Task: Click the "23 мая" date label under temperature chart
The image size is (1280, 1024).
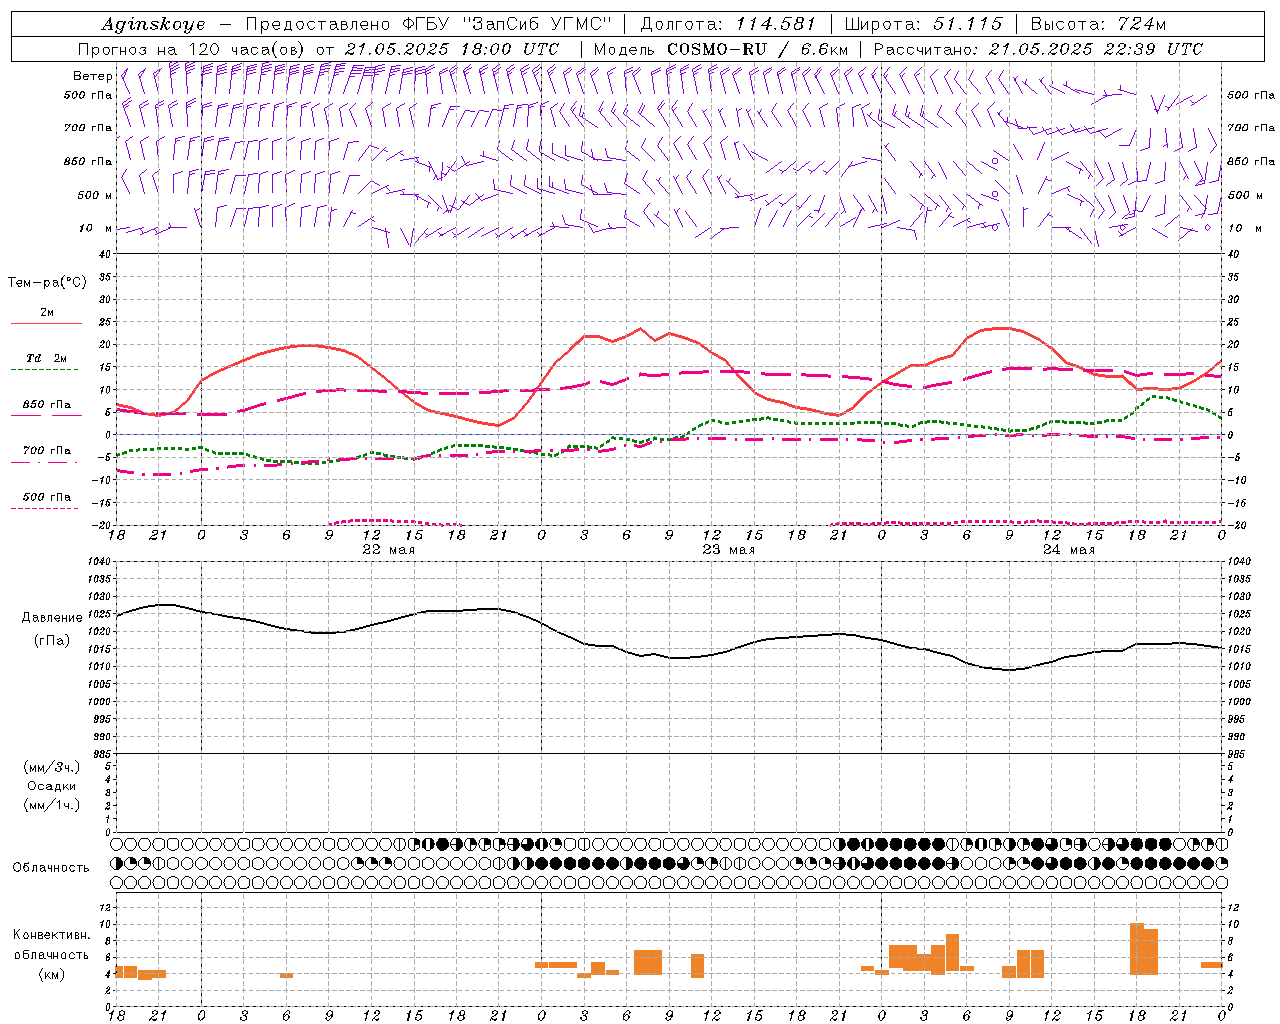Action: pyautogui.click(x=728, y=550)
